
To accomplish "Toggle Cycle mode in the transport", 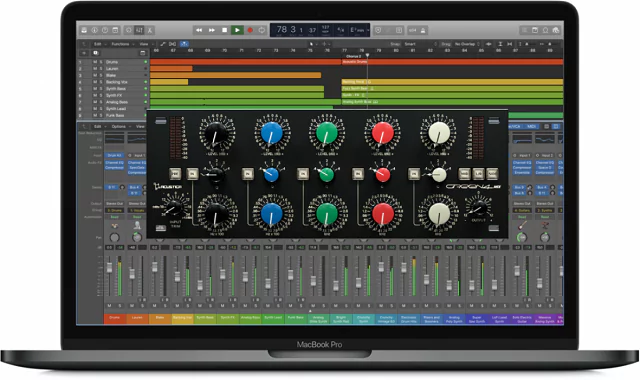I will [x=262, y=30].
